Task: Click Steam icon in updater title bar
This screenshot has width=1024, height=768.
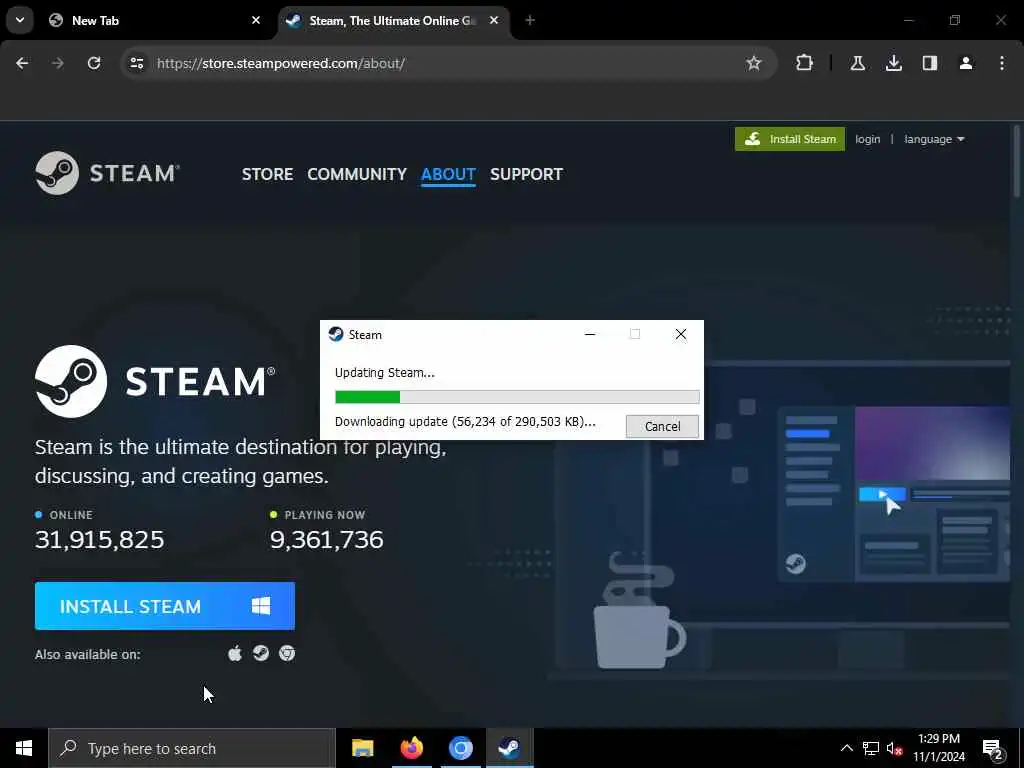Action: pos(336,334)
